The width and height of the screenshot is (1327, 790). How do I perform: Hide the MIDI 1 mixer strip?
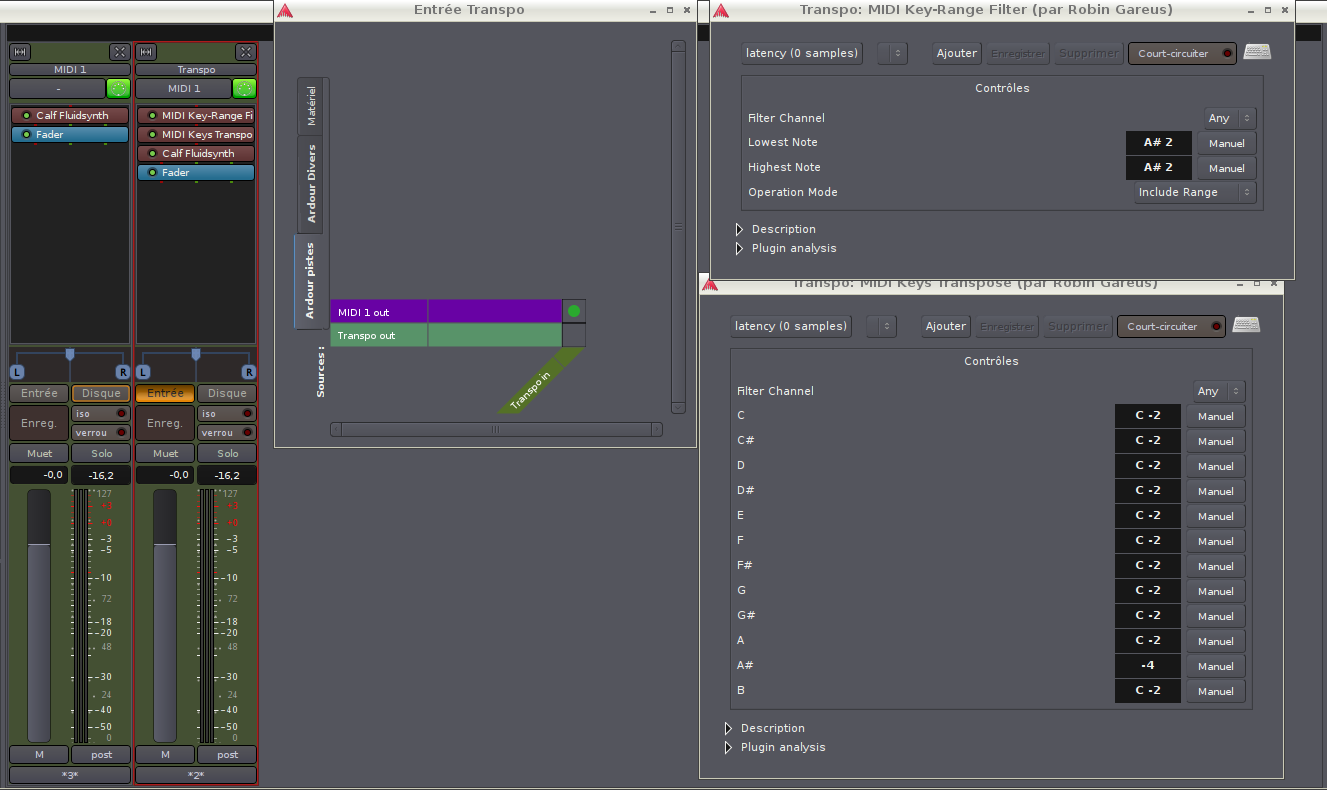[x=120, y=52]
